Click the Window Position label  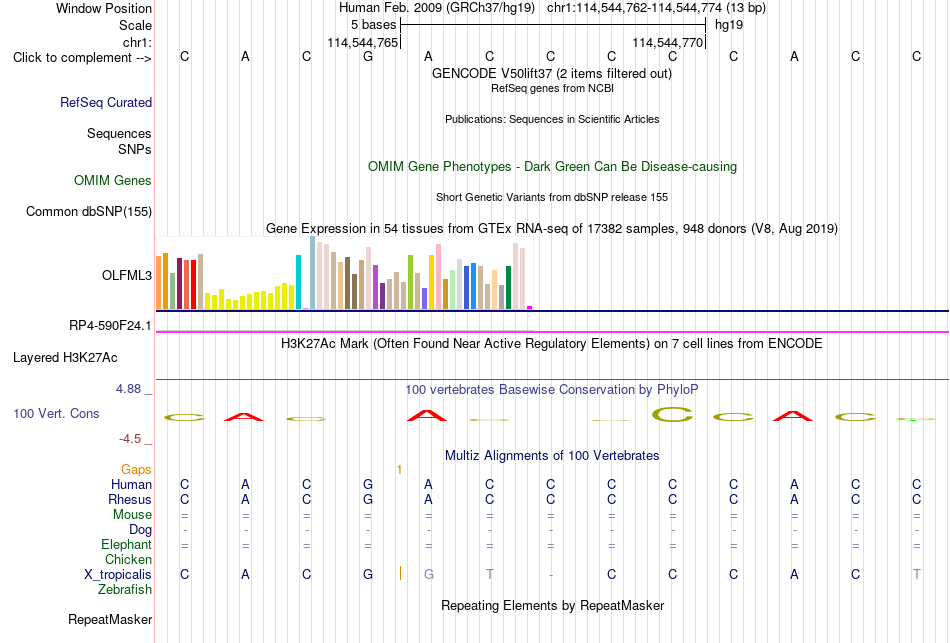point(104,8)
